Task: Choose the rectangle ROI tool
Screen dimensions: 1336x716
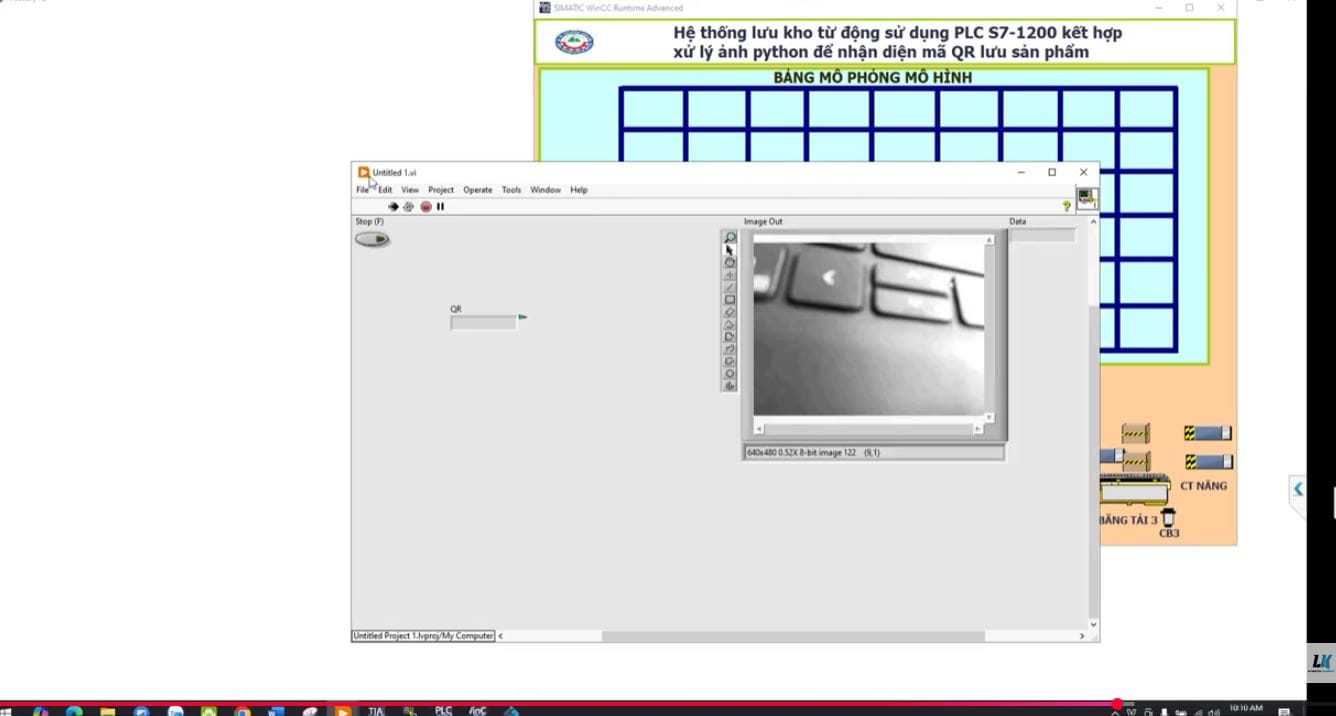Action: click(x=730, y=300)
